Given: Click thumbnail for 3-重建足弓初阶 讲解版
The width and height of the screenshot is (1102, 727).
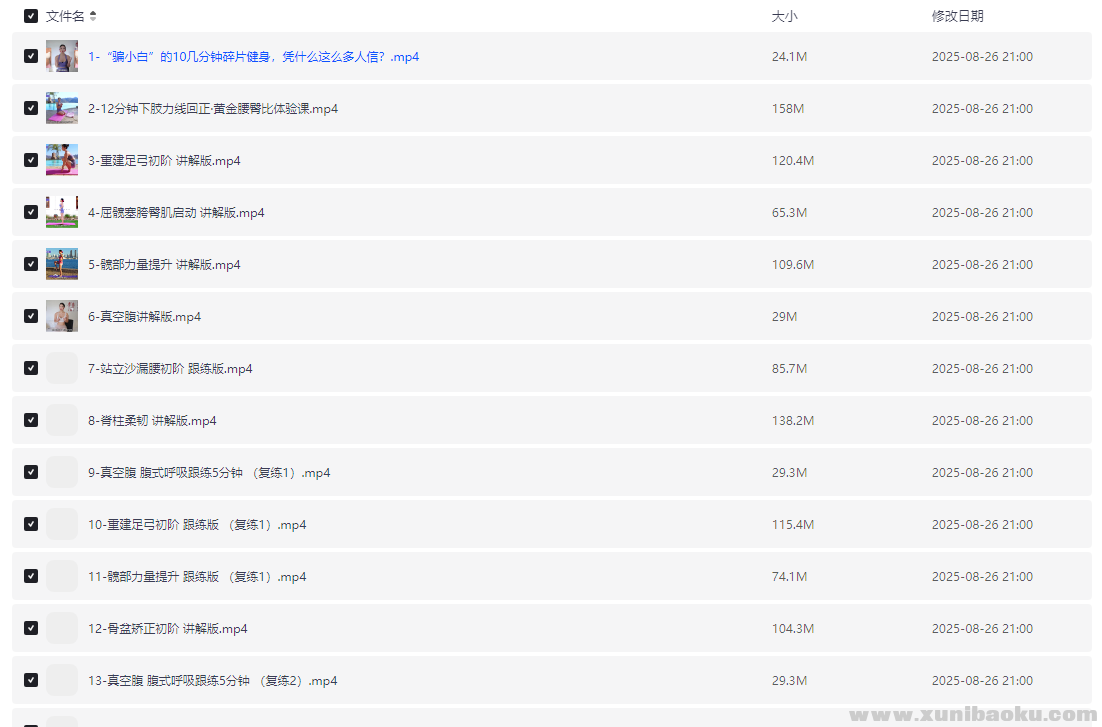Looking at the screenshot, I should [x=62, y=161].
